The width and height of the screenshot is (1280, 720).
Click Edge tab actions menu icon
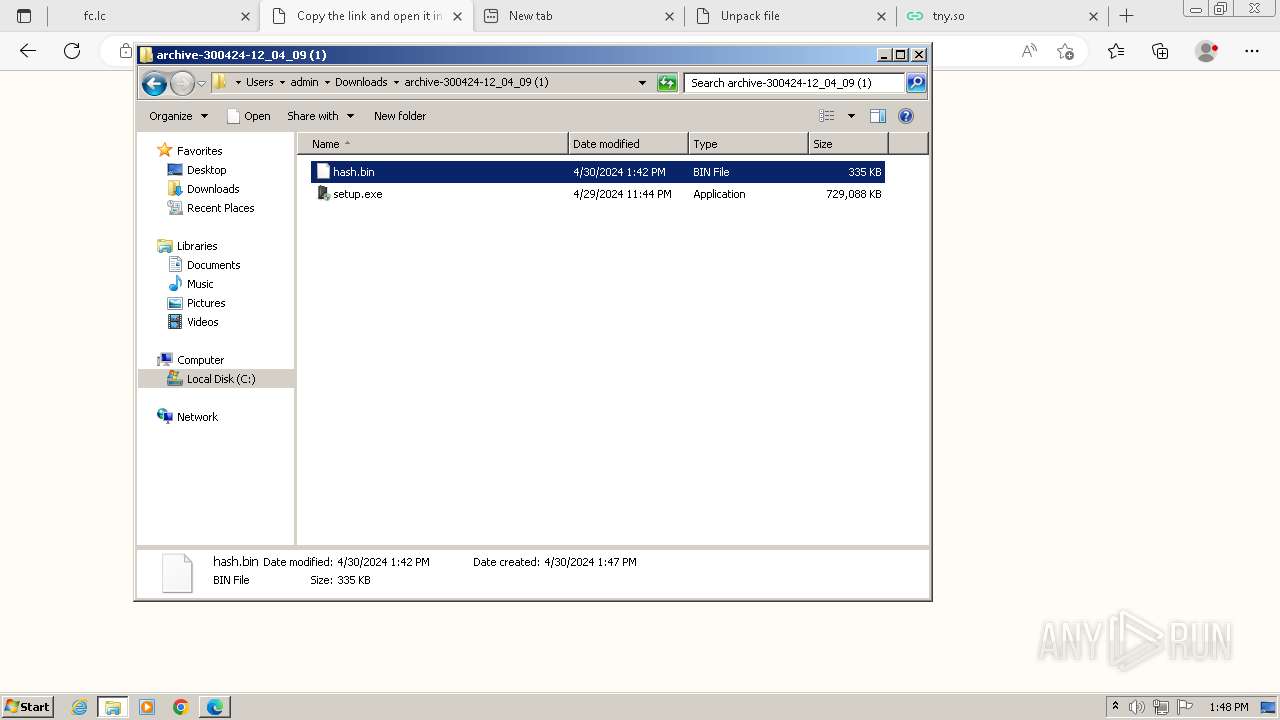tap(24, 16)
